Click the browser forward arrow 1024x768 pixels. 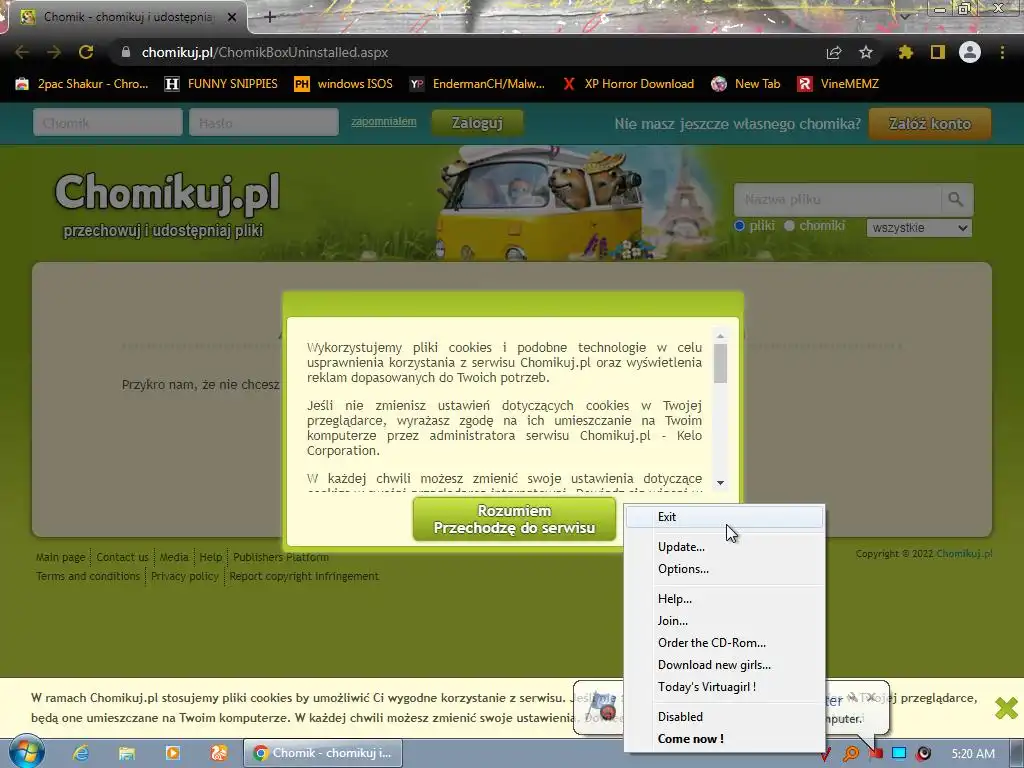54,52
